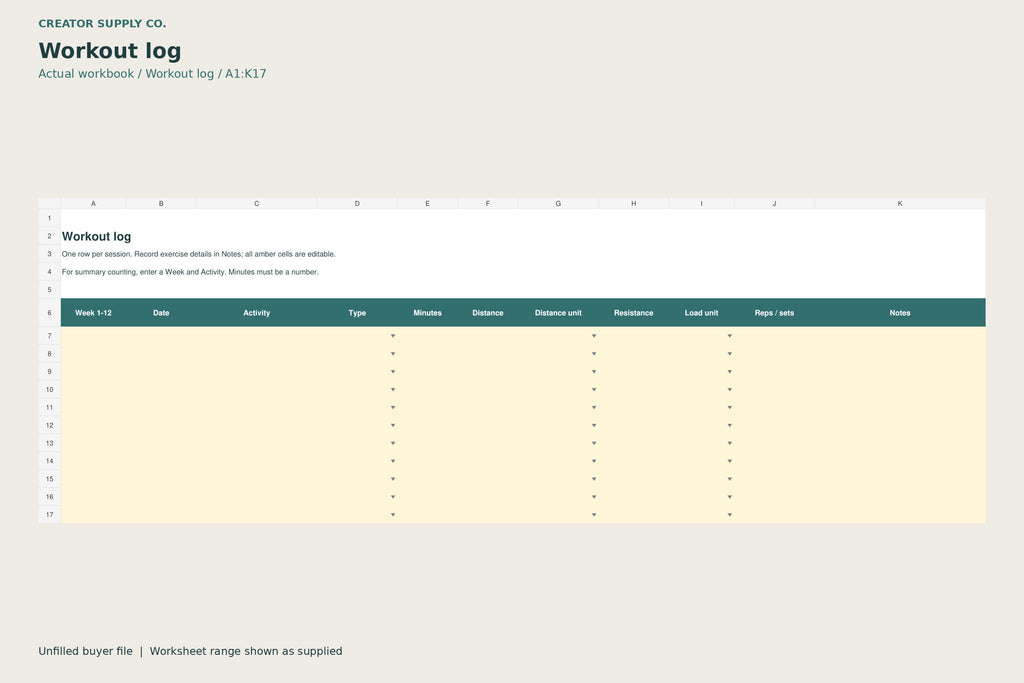This screenshot has width=1024, height=683.
Task: Open the Load unit dropdown in row 9
Action: (x=729, y=372)
